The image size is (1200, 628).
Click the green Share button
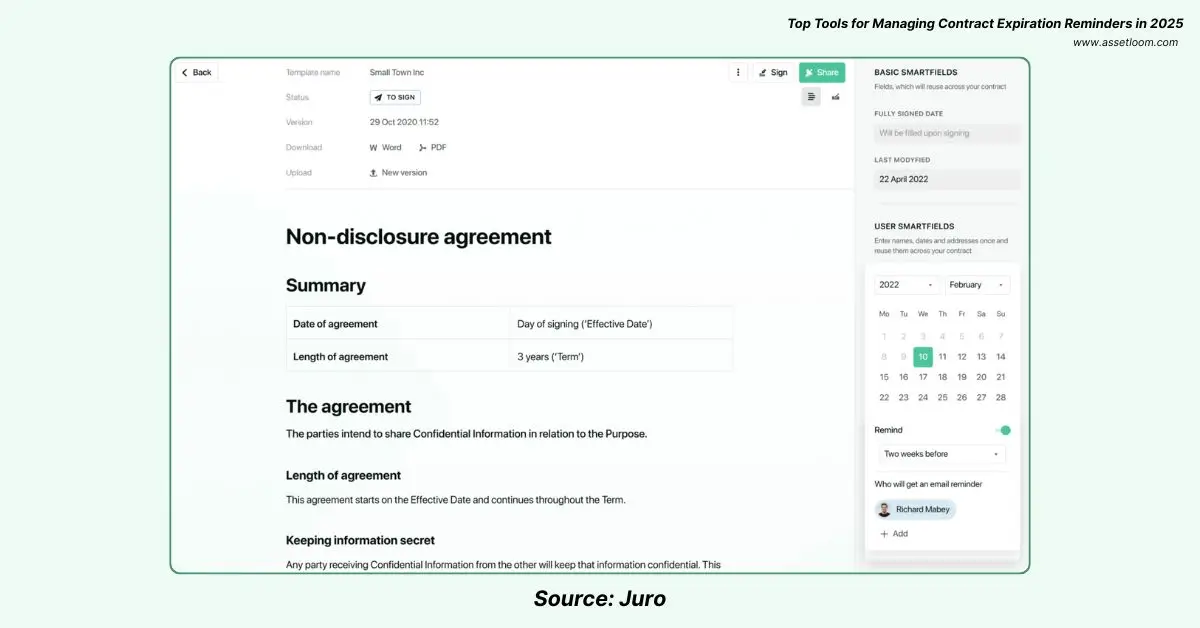(x=821, y=72)
